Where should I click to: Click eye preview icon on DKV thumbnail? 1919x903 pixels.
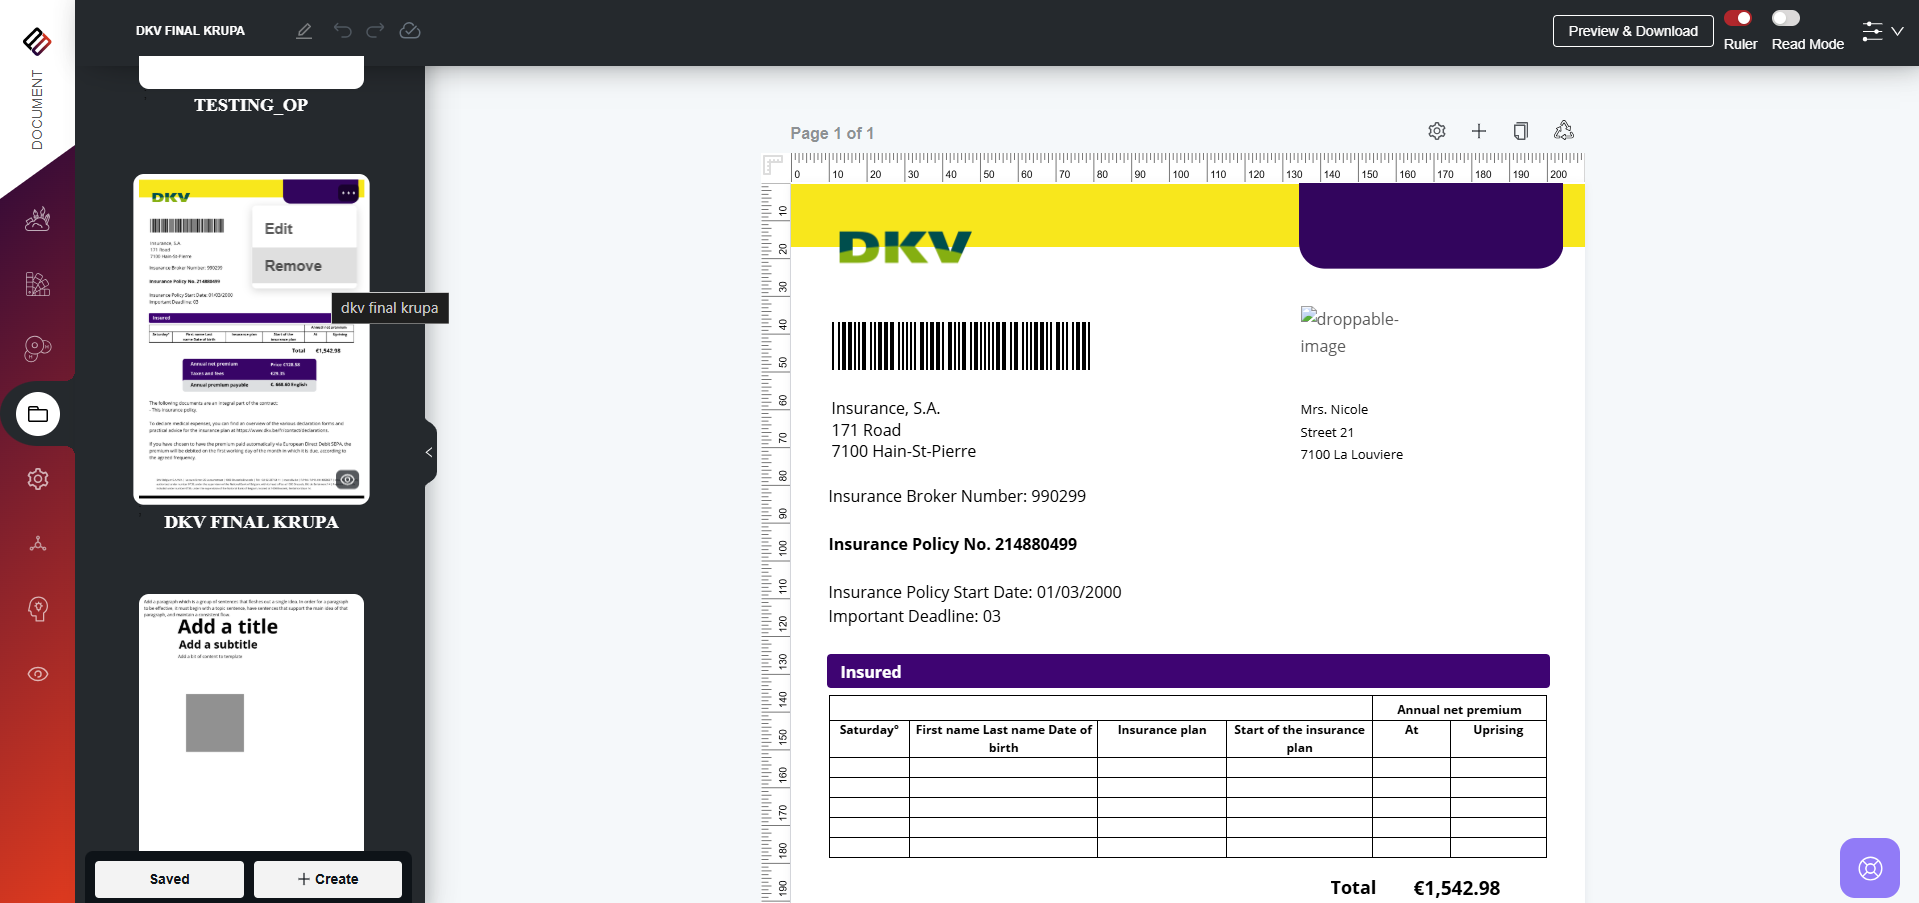tap(347, 479)
